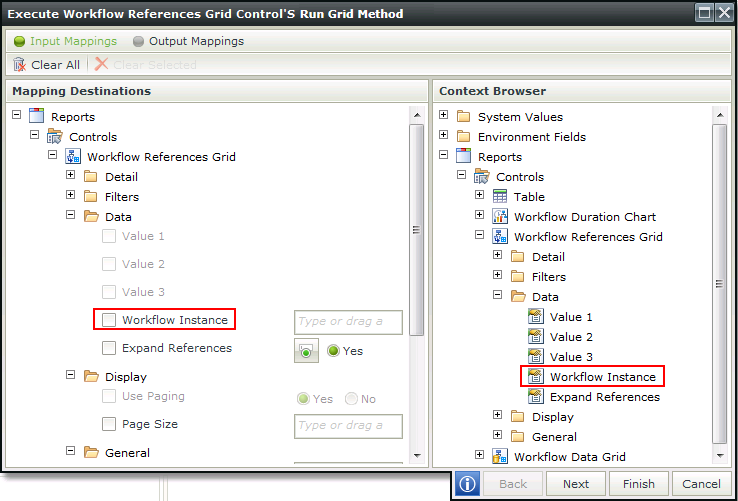
Task: Click the Workflow Instance input field
Action: (x=348, y=322)
